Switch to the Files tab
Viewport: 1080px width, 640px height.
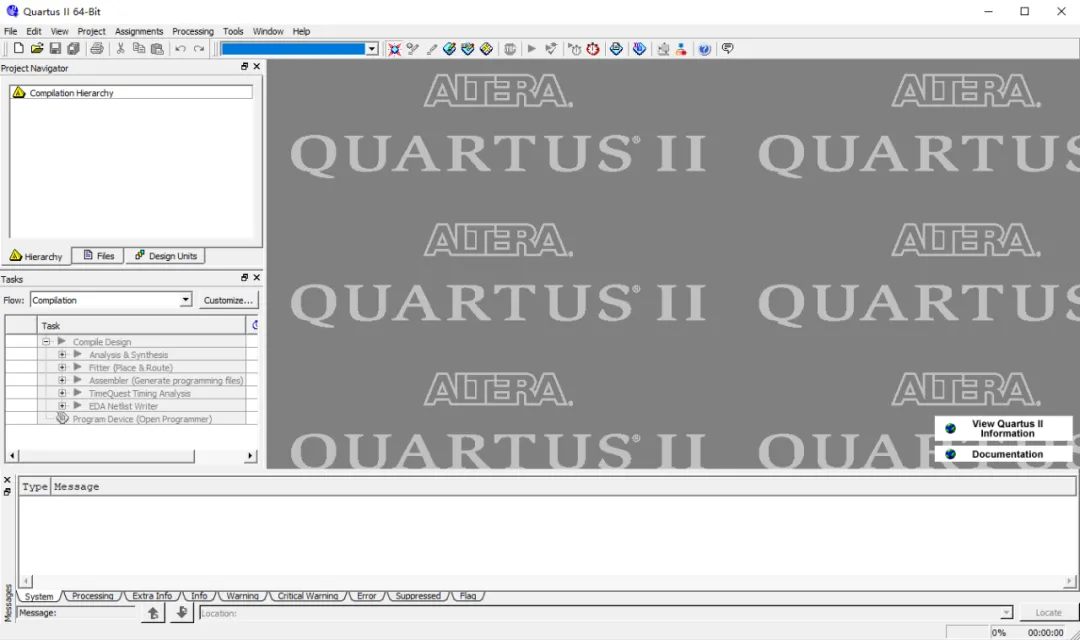(x=98, y=256)
